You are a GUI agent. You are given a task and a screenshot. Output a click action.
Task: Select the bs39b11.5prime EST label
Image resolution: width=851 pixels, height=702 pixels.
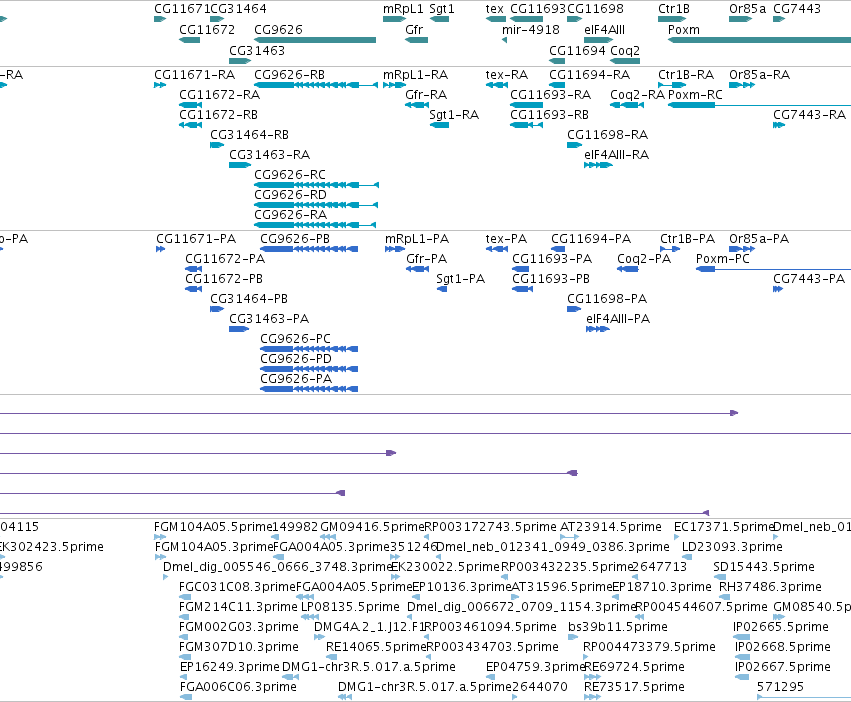(x=618, y=627)
